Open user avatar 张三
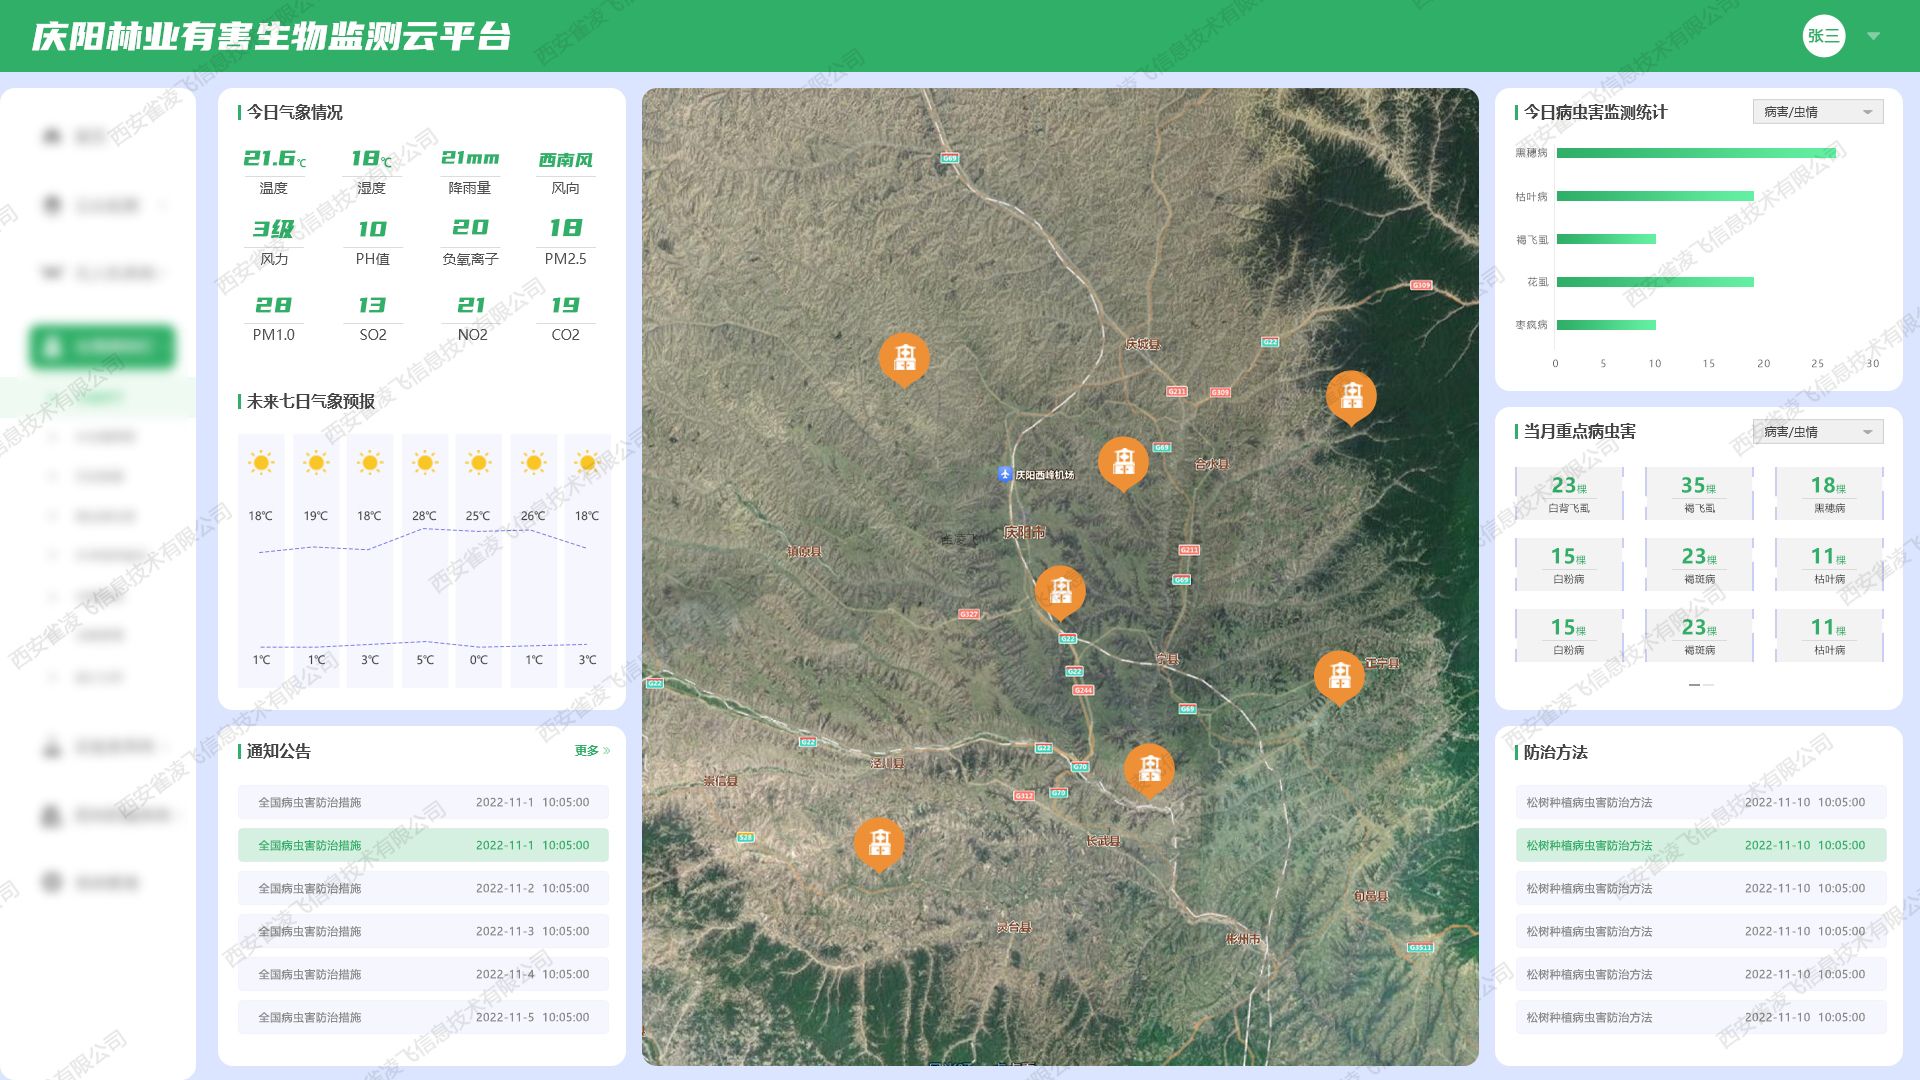 (x=1823, y=36)
